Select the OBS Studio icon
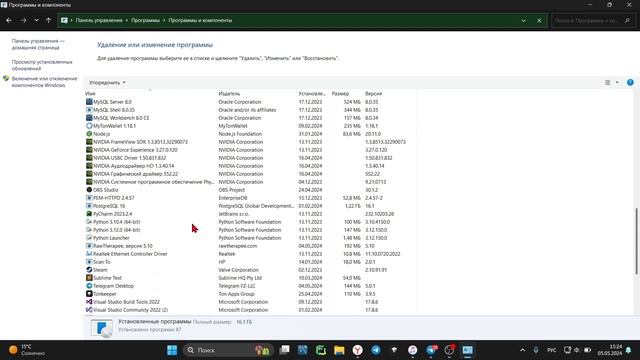This screenshot has height=360, width=640. 89,190
